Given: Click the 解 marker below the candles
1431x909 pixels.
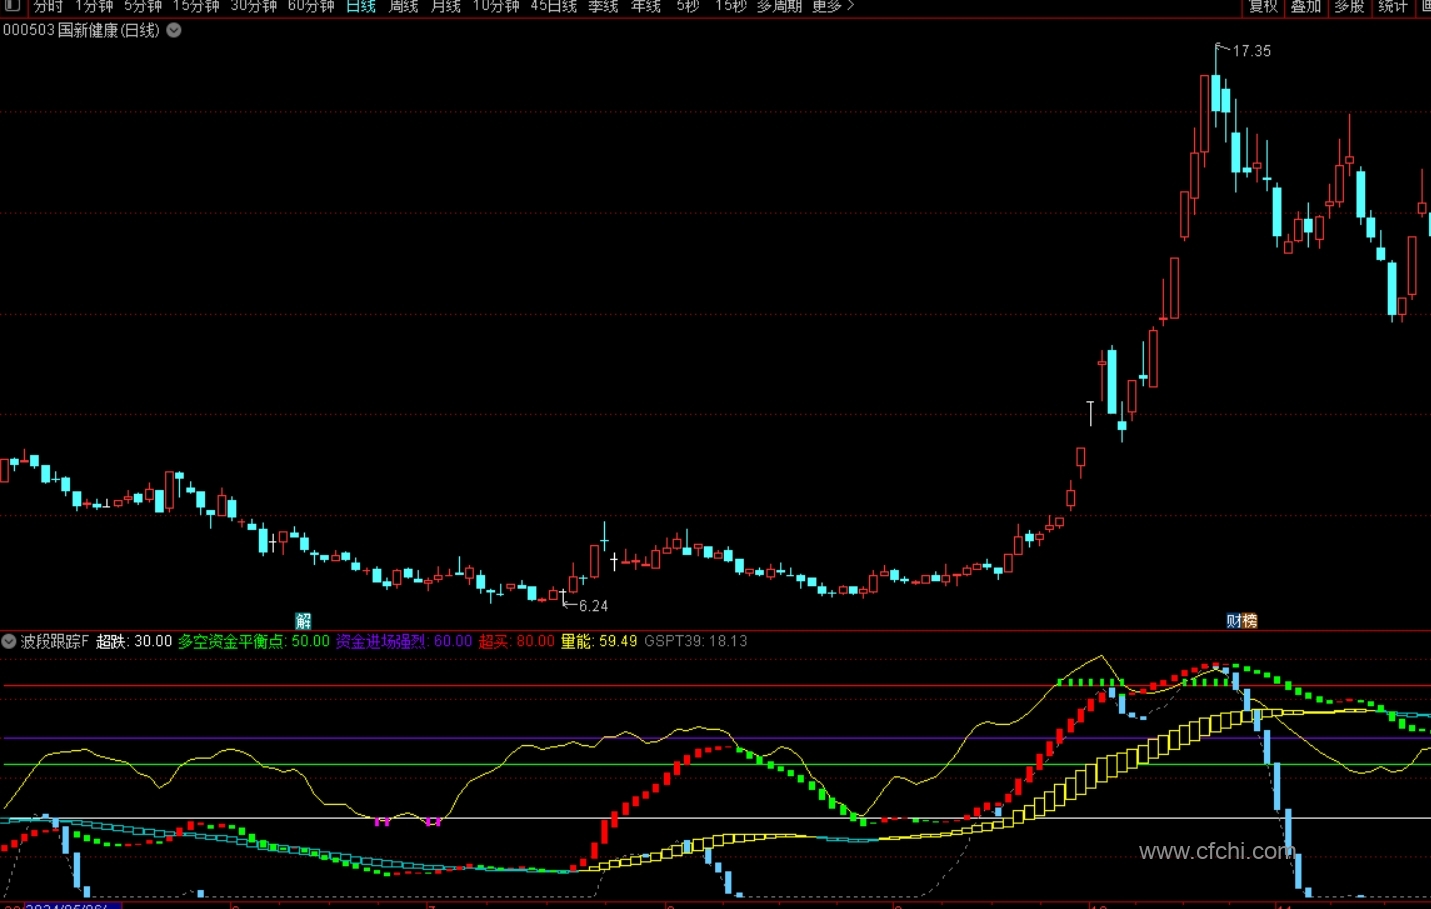Looking at the screenshot, I should click(303, 621).
